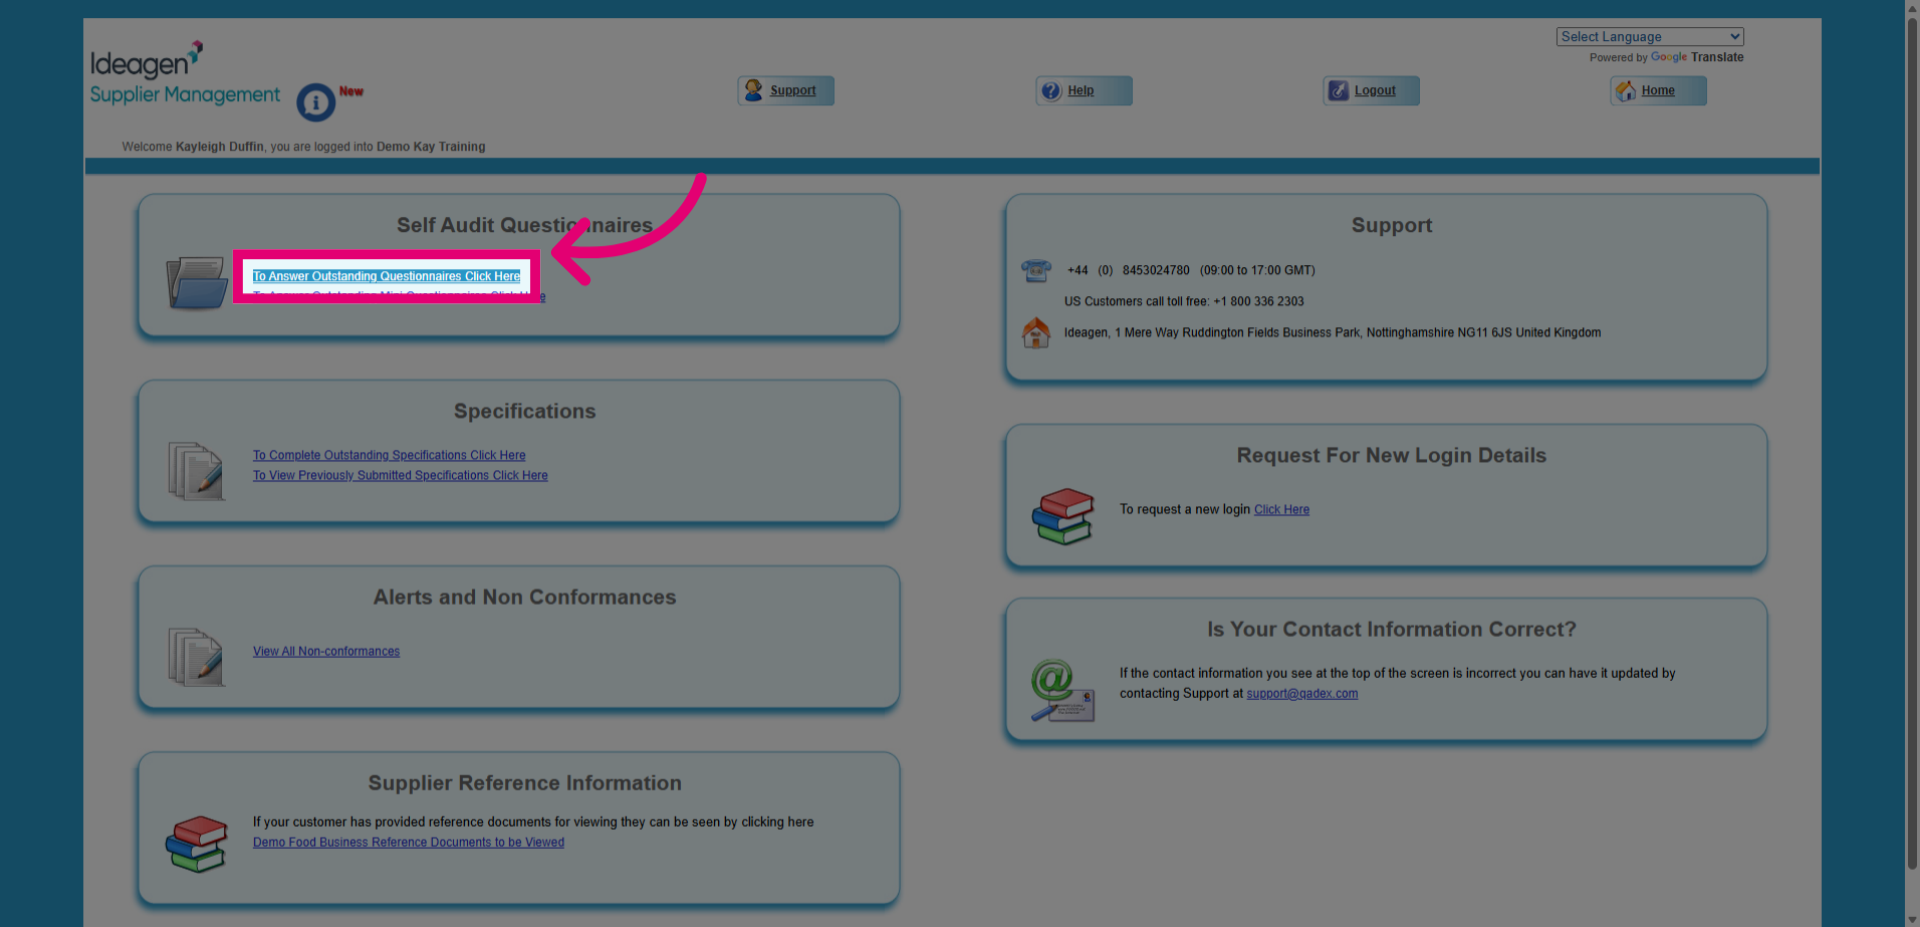Image resolution: width=1920 pixels, height=927 pixels.
Task: Open View All Non-conformances link
Action: click(326, 652)
